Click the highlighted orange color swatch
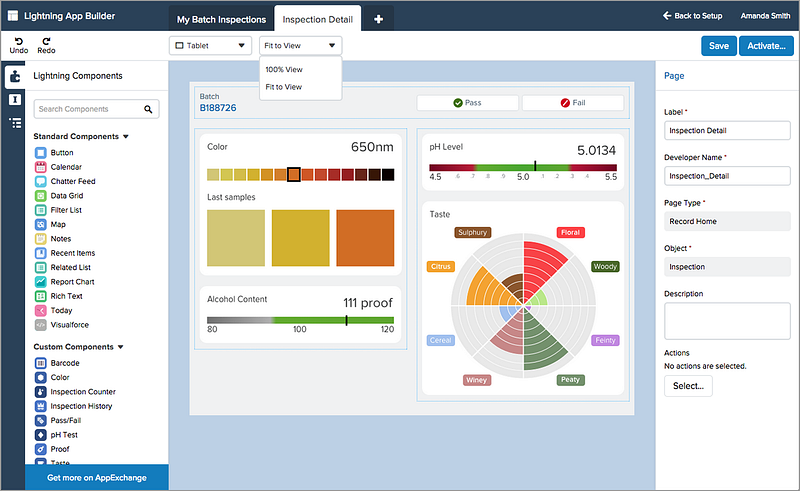This screenshot has height=491, width=800. point(293,175)
